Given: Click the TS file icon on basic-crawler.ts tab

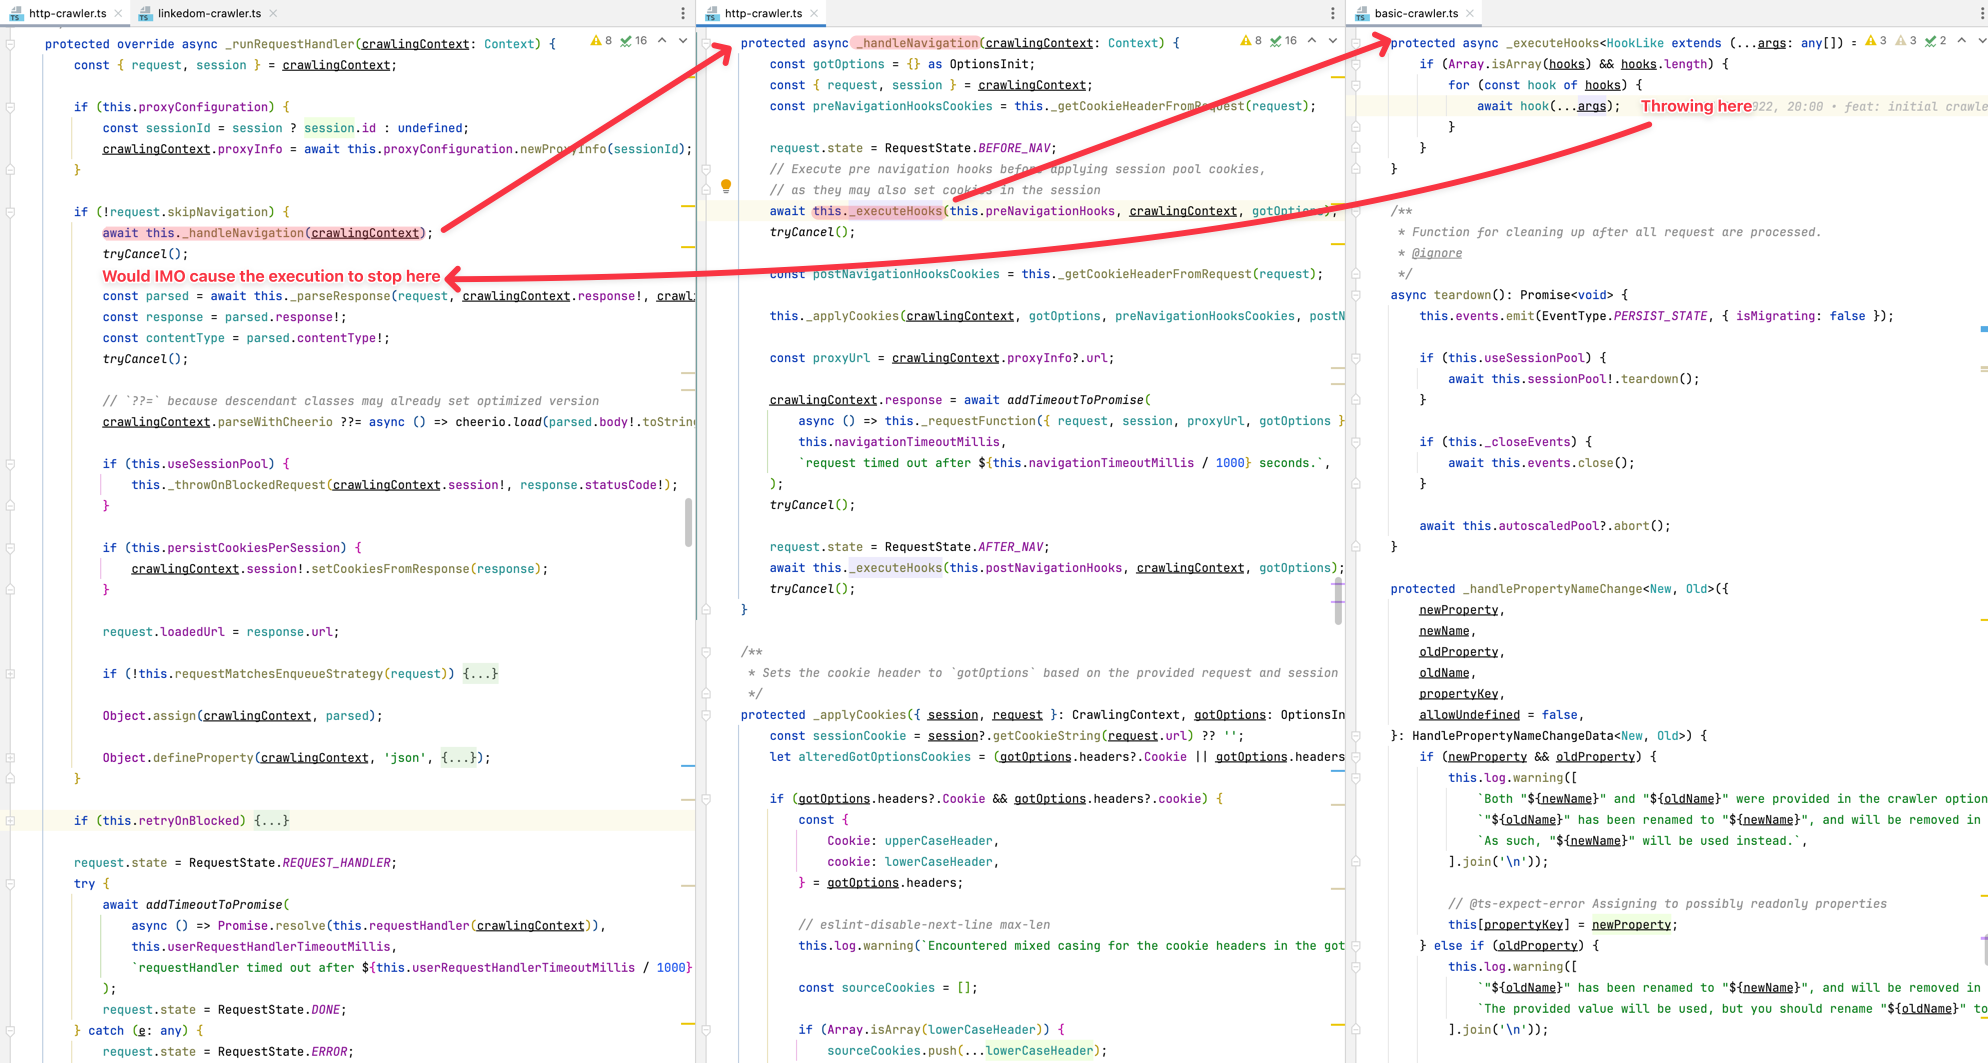Looking at the screenshot, I should point(1361,13).
